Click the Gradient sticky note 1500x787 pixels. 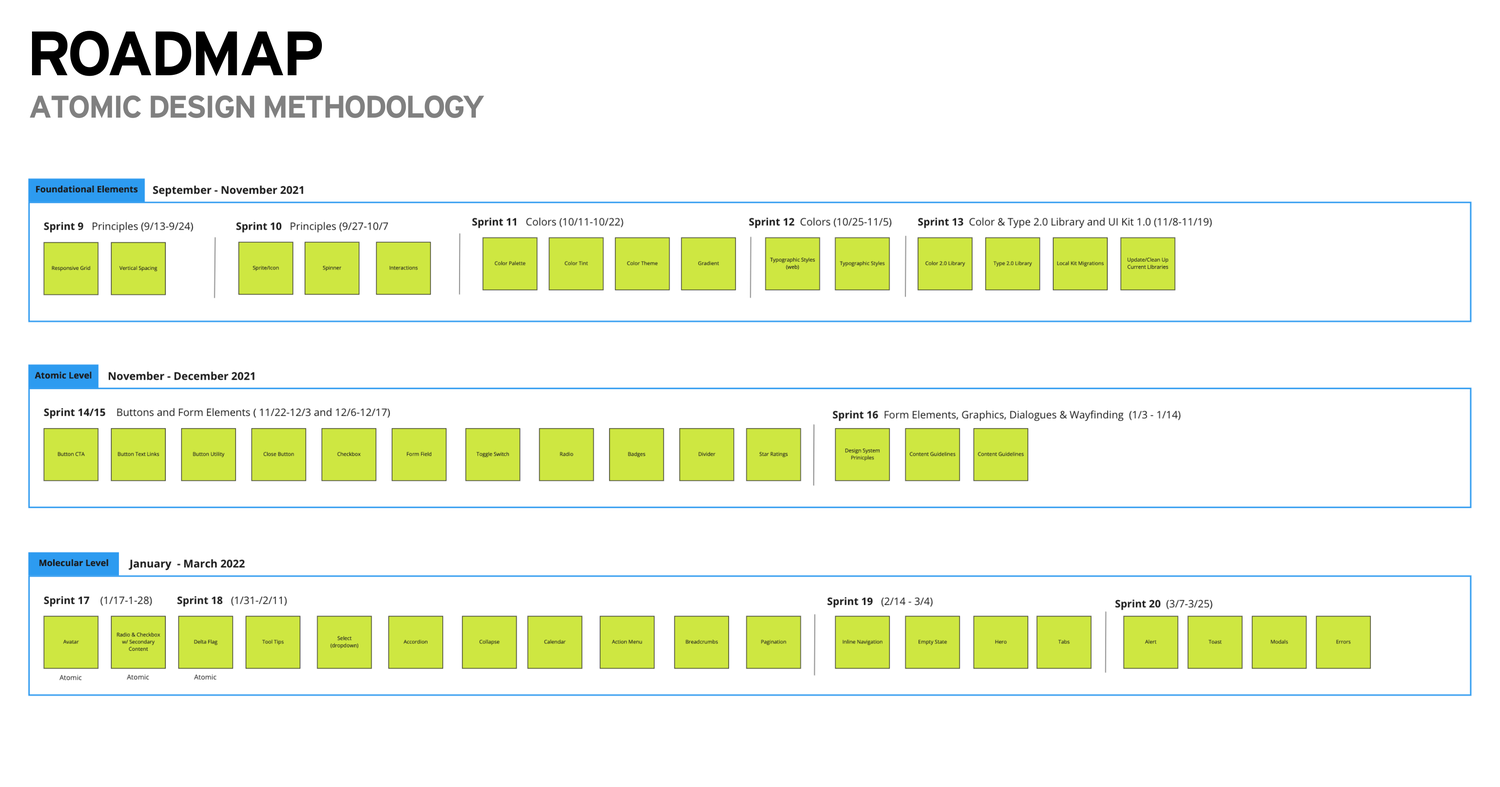(x=709, y=264)
